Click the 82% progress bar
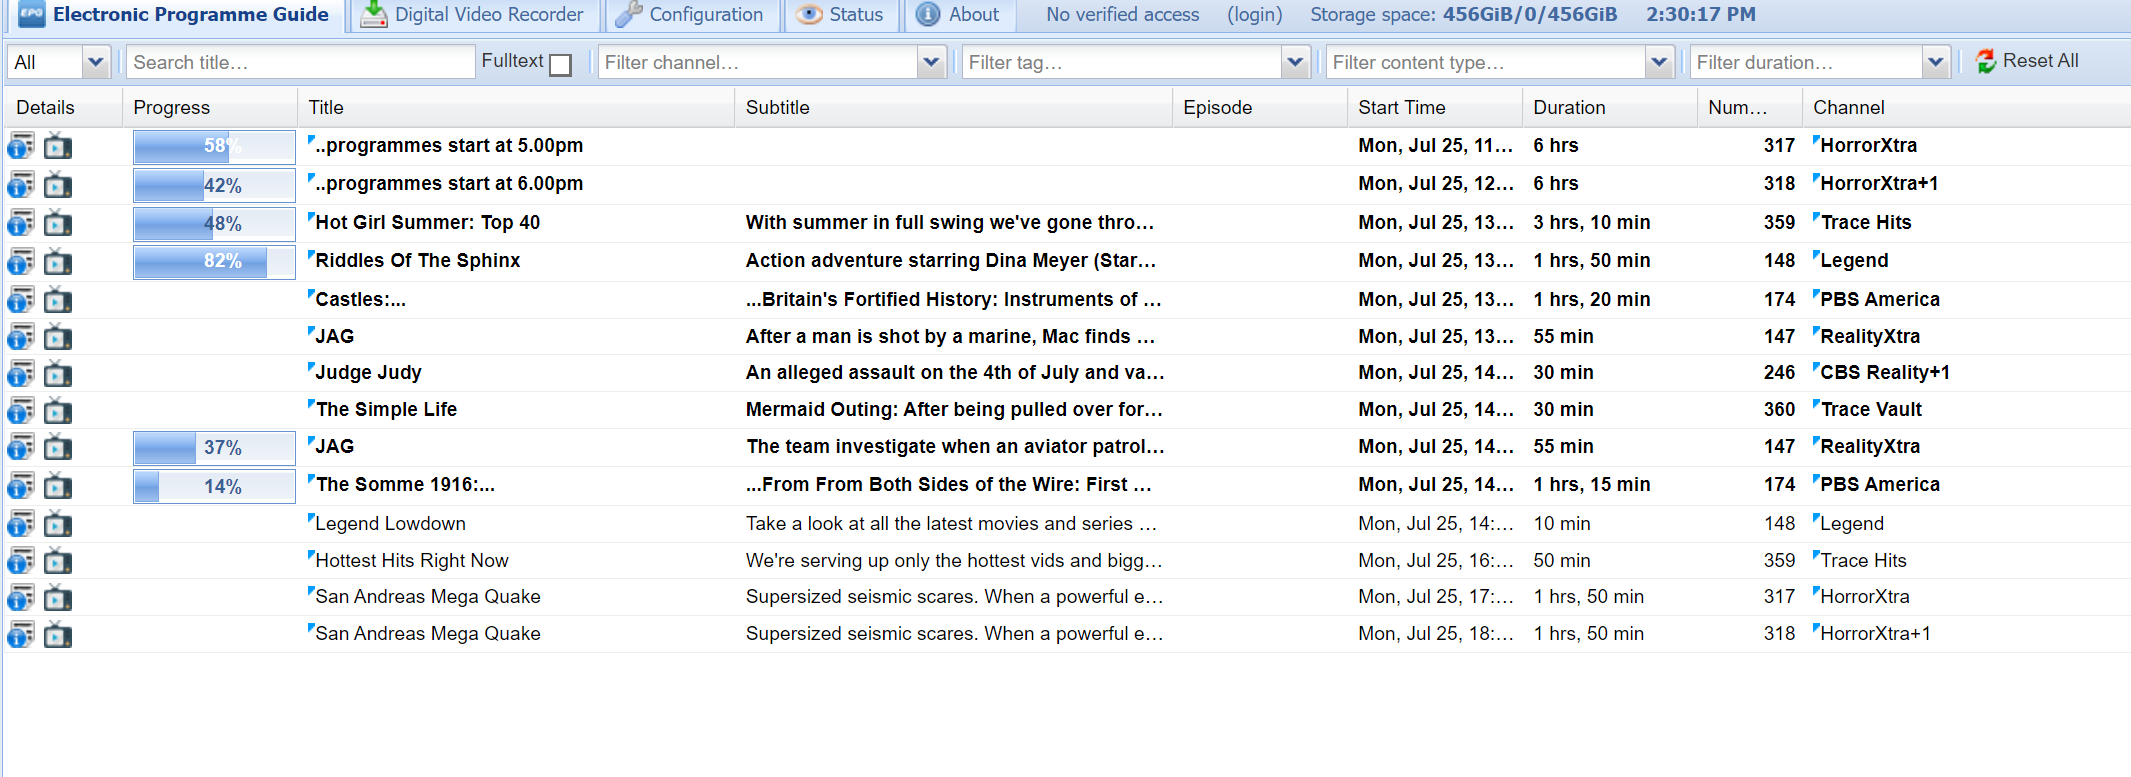The width and height of the screenshot is (2131, 777). point(214,262)
